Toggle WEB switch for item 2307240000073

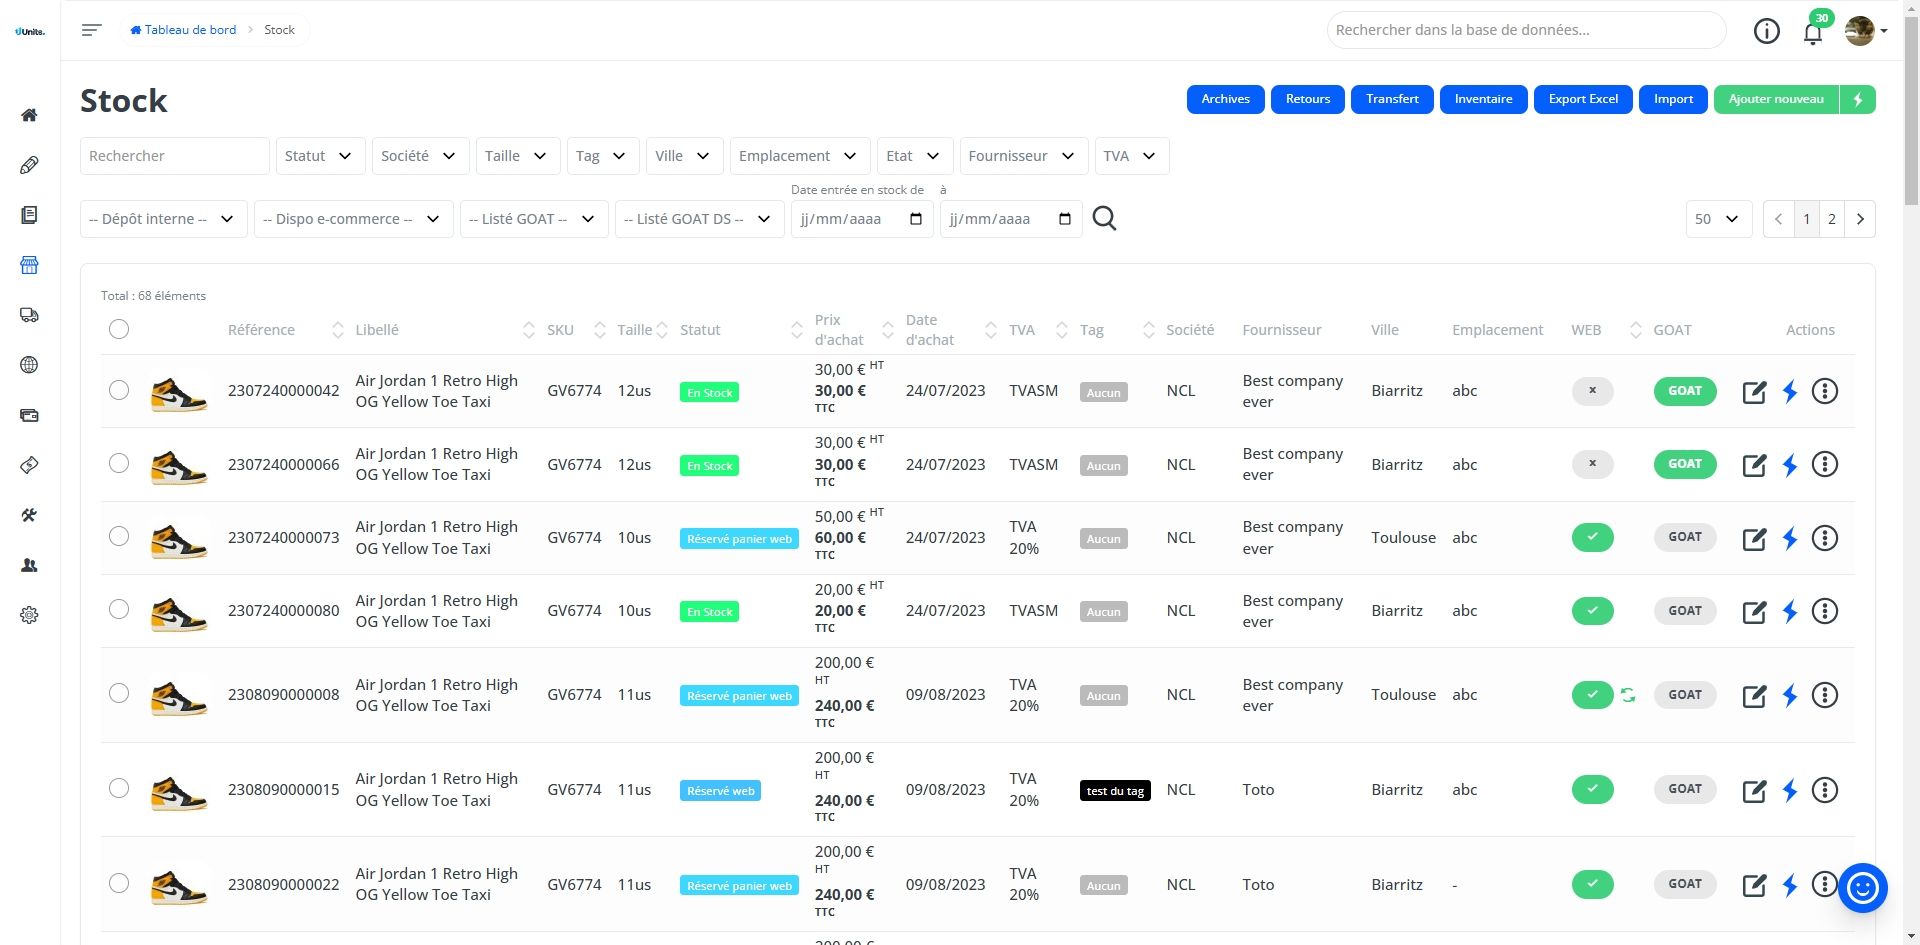pyautogui.click(x=1592, y=537)
